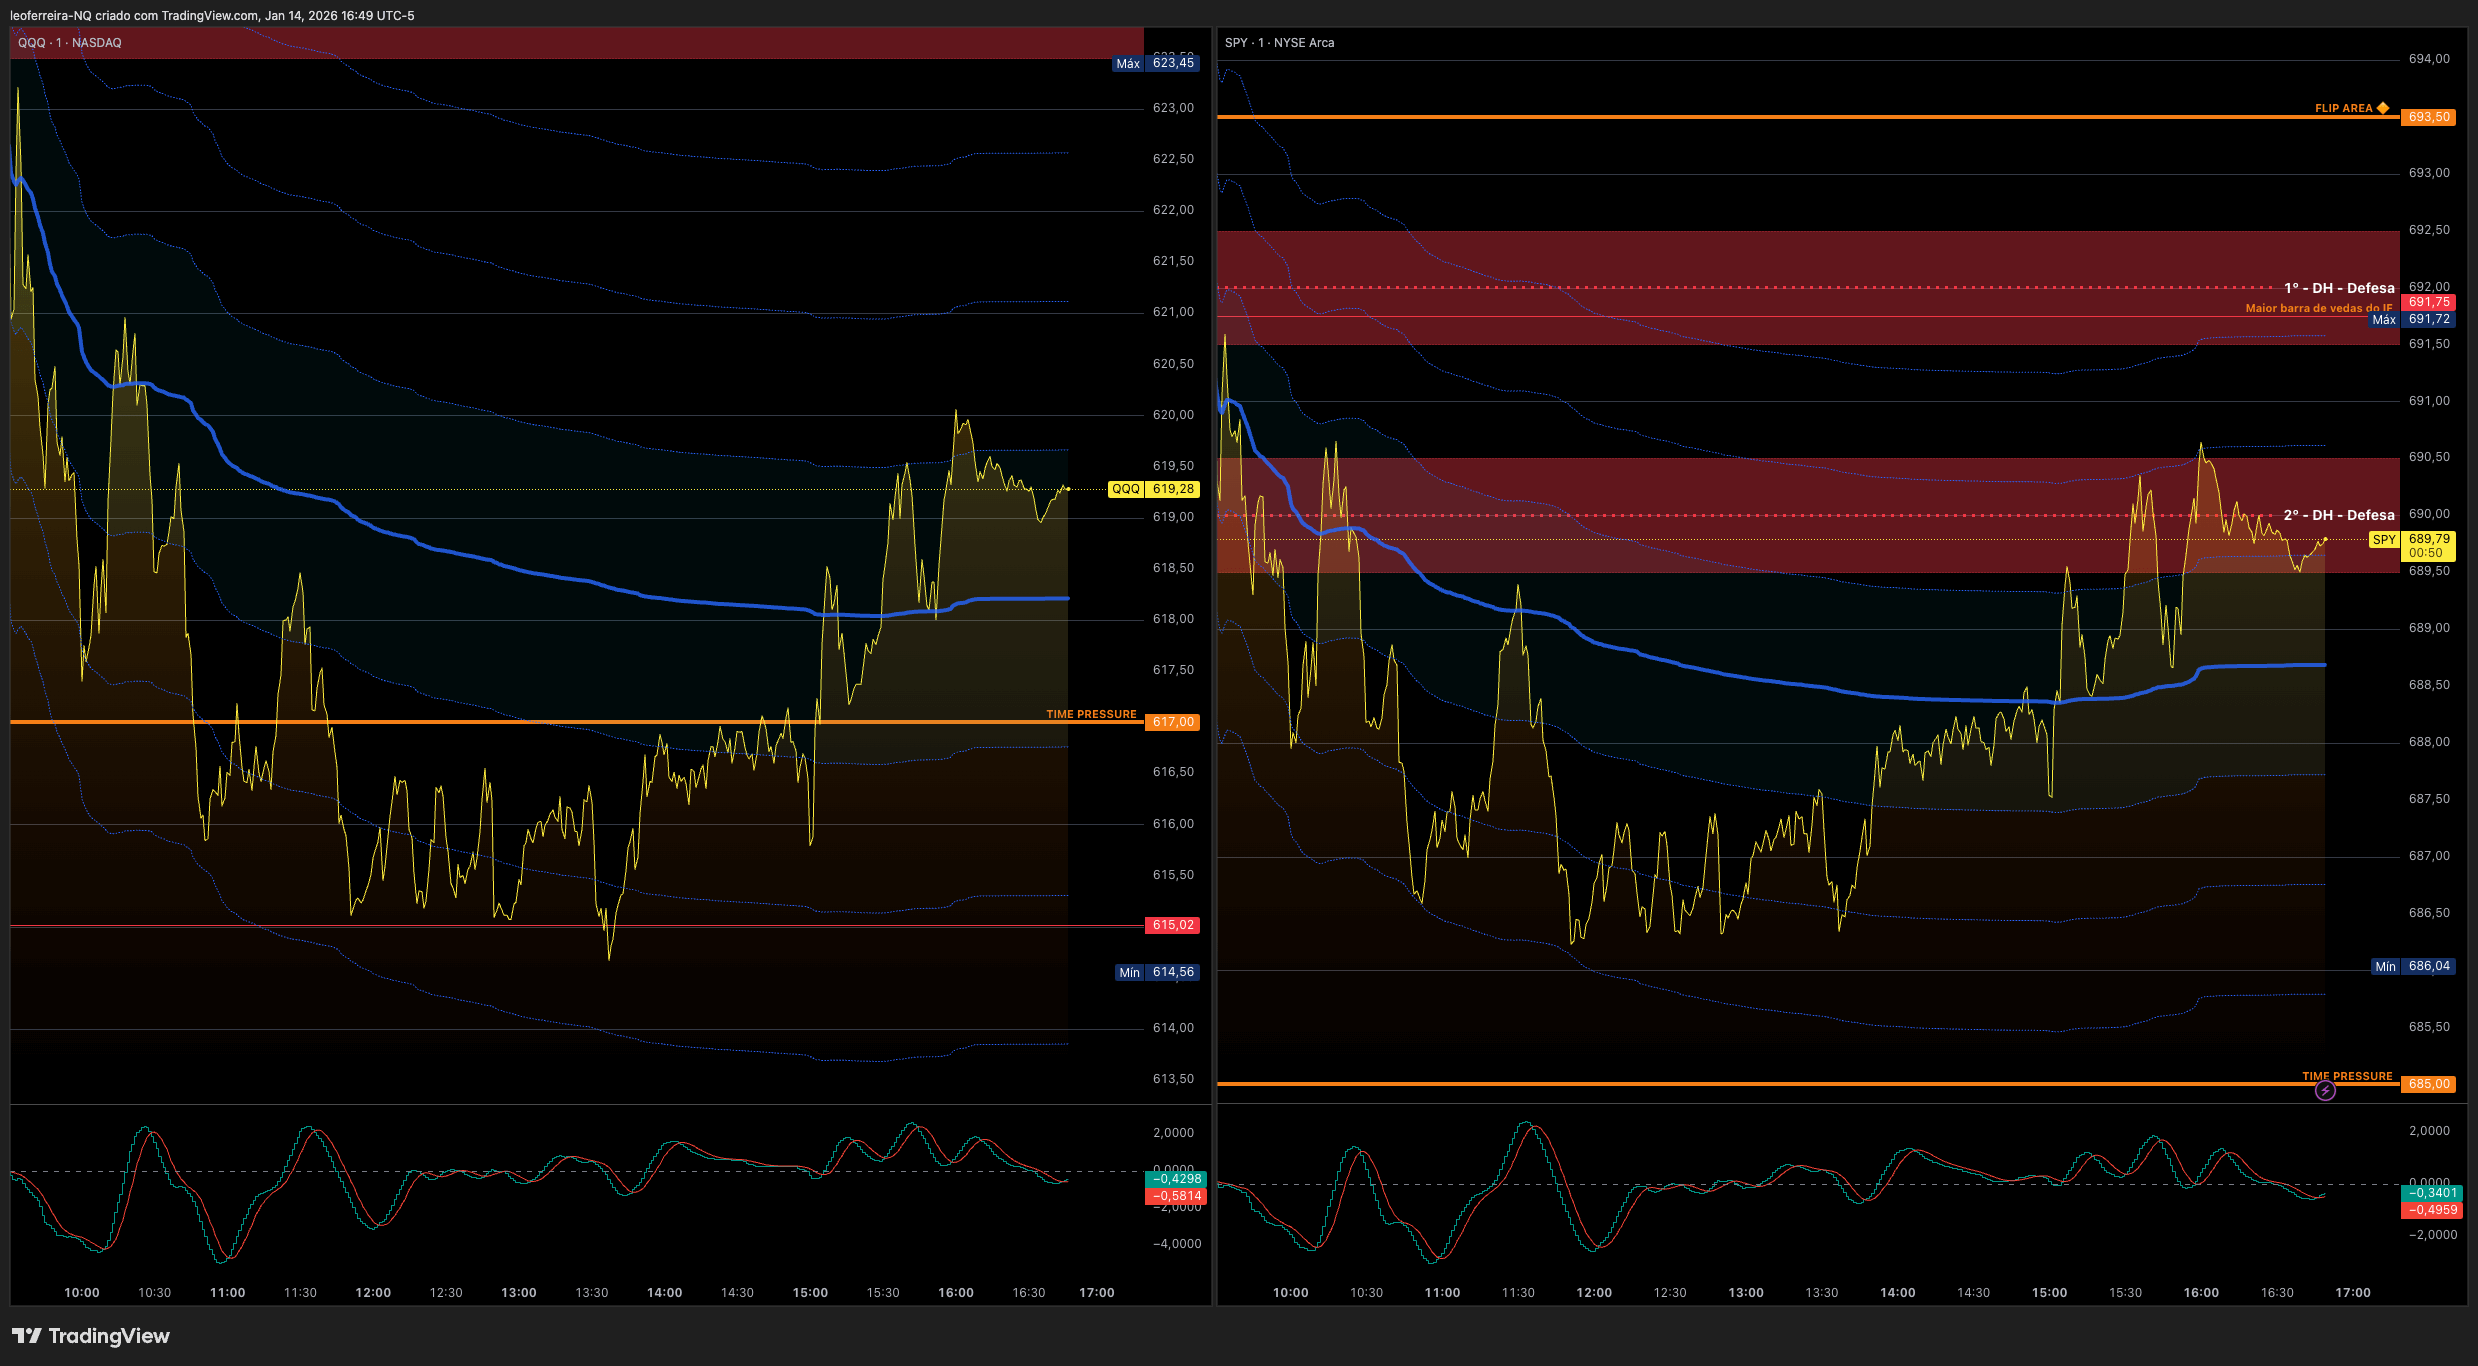Click -4,0000 on the QQQ oscillator scale
The image size is (2478, 1366).
(1177, 1244)
